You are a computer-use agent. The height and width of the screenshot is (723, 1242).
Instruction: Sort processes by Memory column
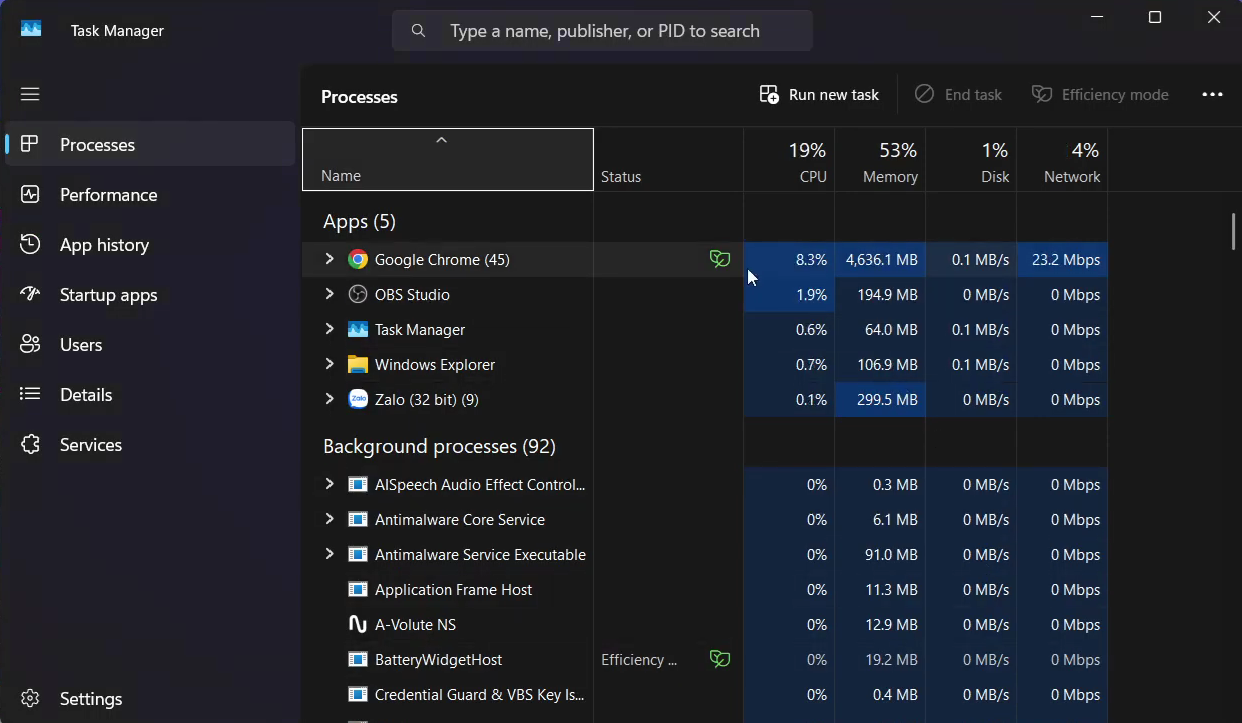(x=880, y=159)
